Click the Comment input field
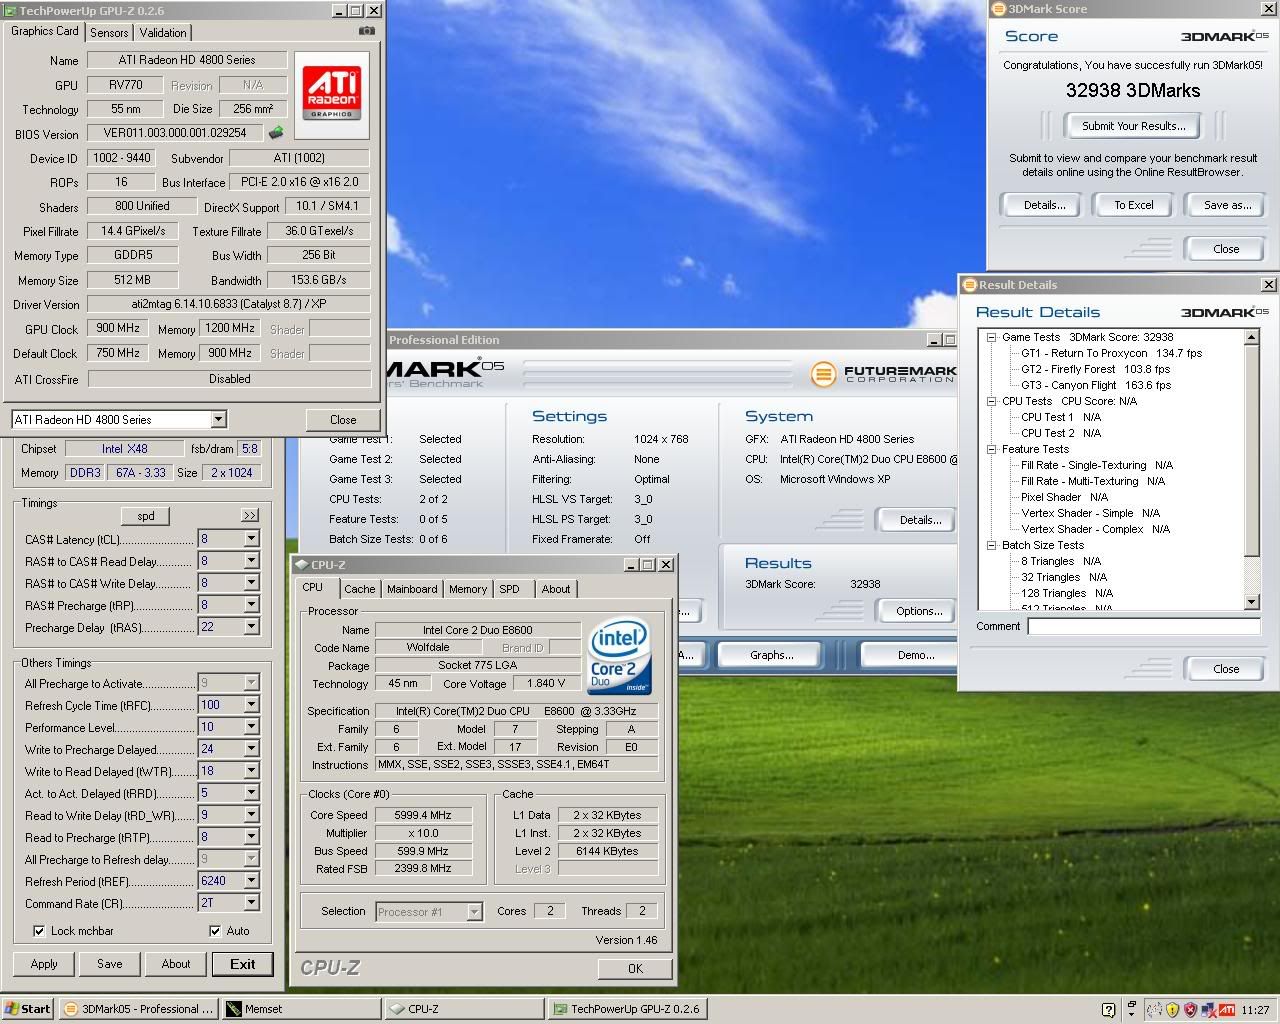This screenshot has height=1024, width=1280. click(1144, 626)
